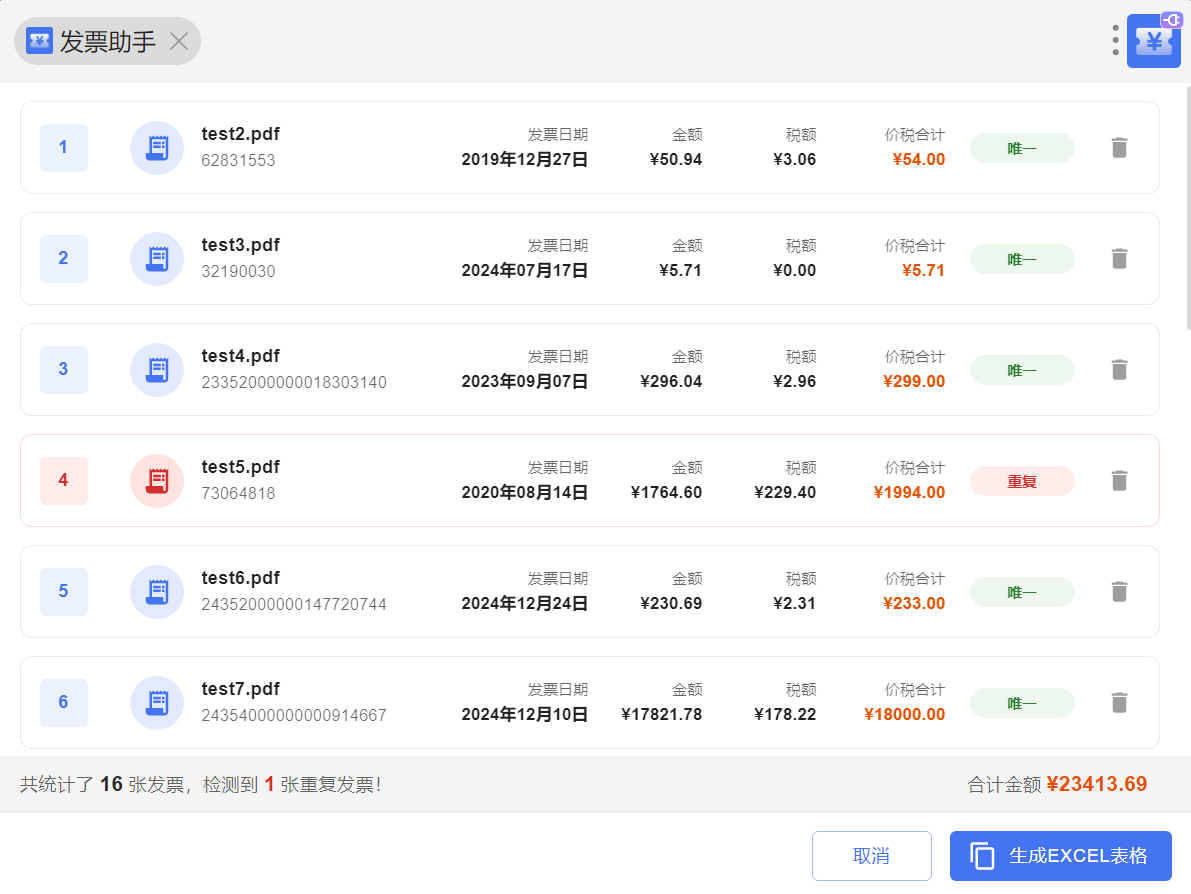Screen dimensions: 1191x894
Task: Remove the test7.pdf invoice entry
Action: click(1119, 703)
